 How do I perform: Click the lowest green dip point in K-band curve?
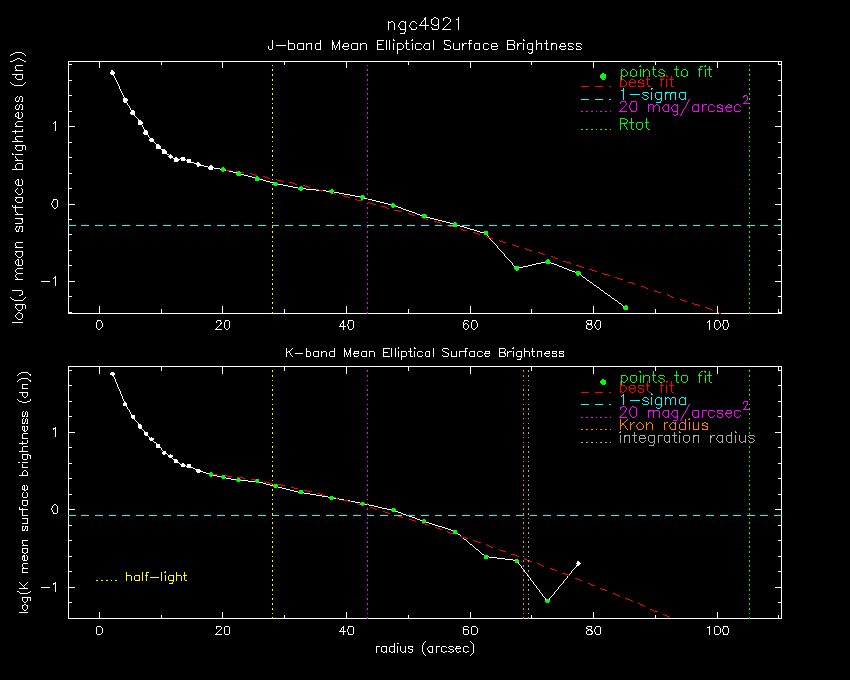(x=547, y=600)
